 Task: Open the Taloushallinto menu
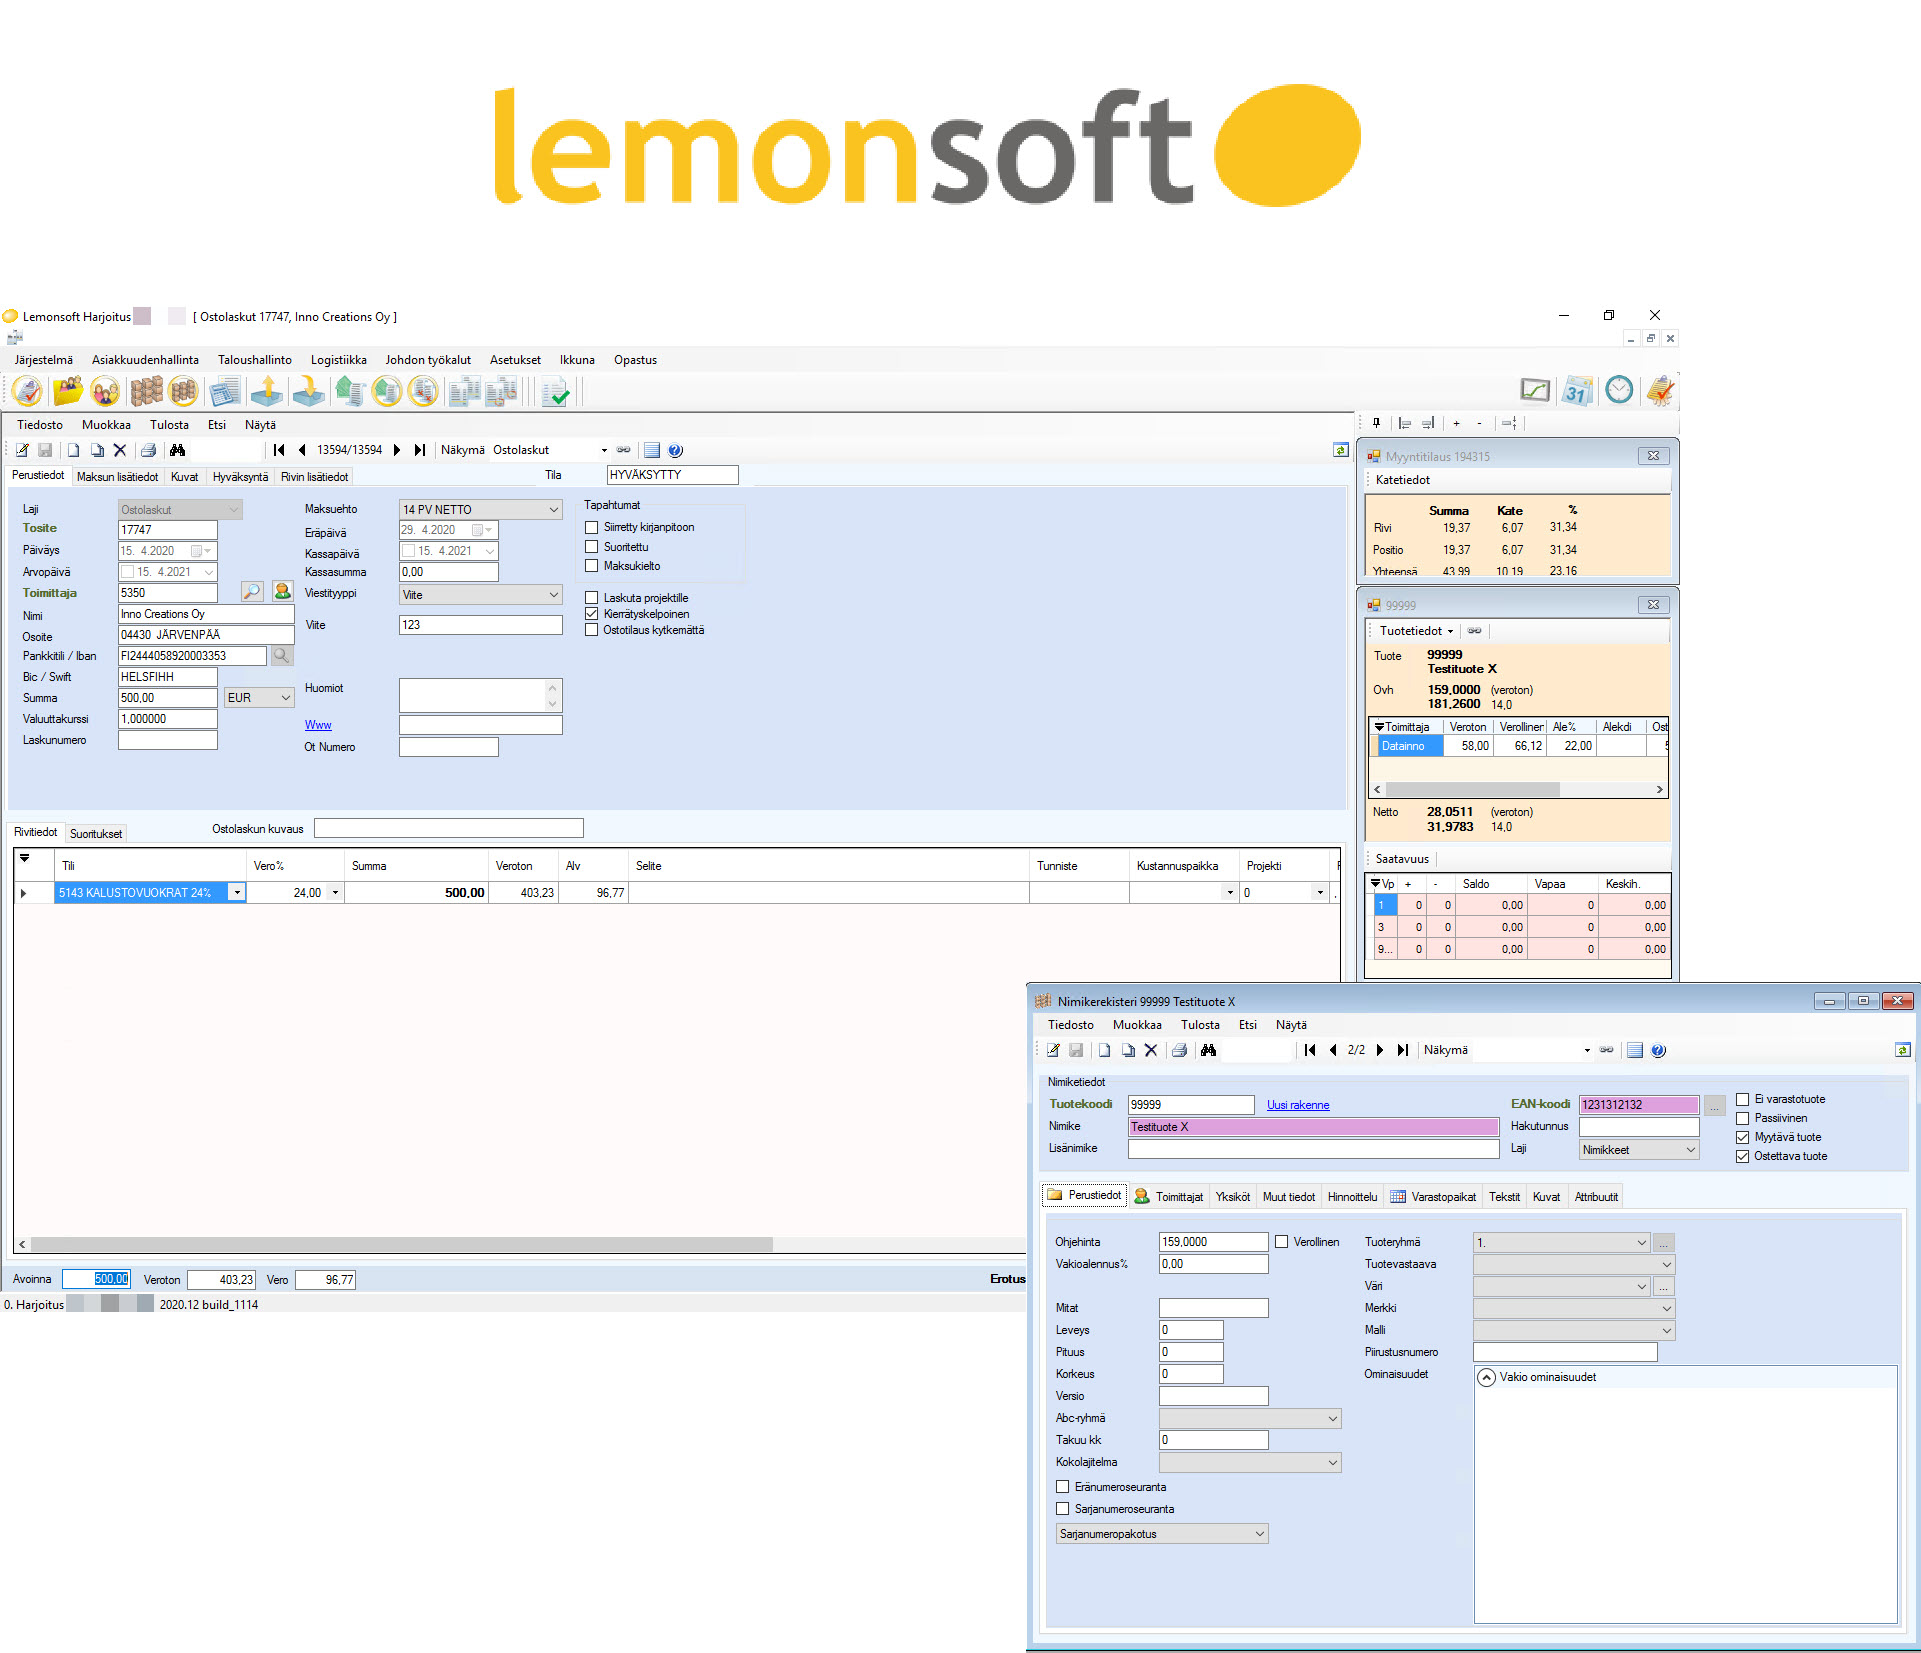(x=254, y=360)
